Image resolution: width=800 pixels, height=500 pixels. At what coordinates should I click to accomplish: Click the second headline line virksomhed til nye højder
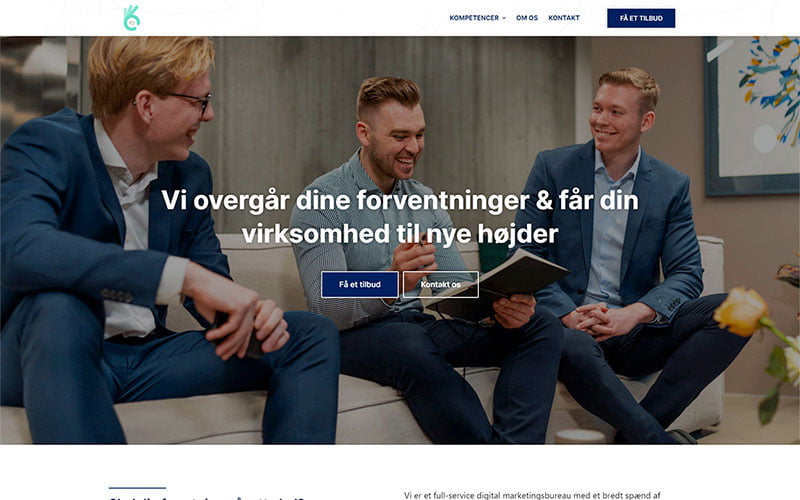click(399, 234)
